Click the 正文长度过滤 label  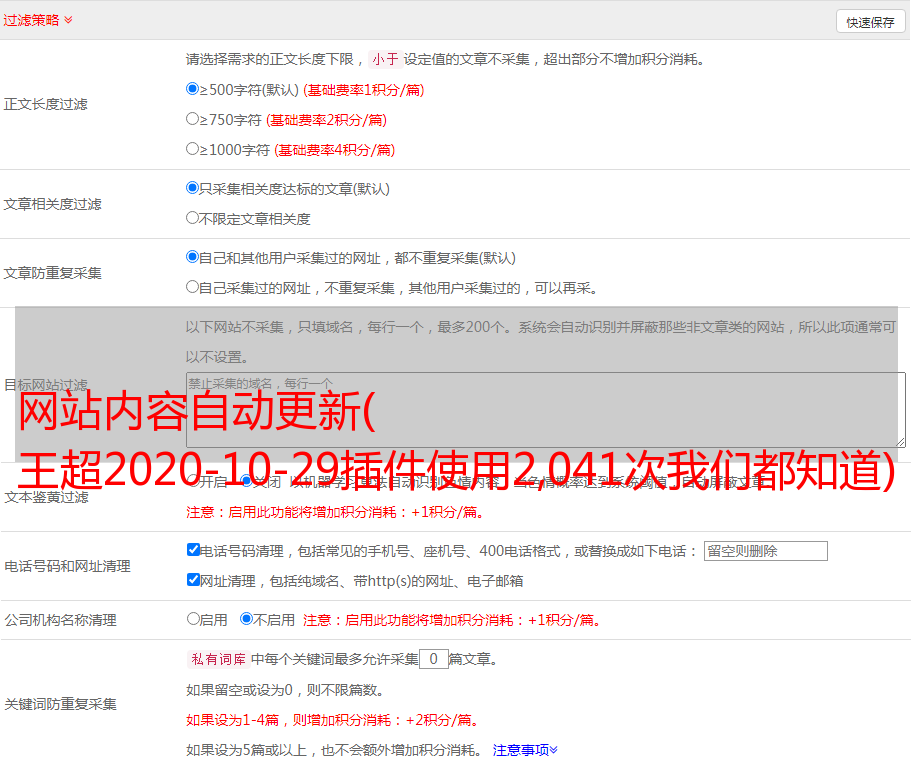[45, 104]
